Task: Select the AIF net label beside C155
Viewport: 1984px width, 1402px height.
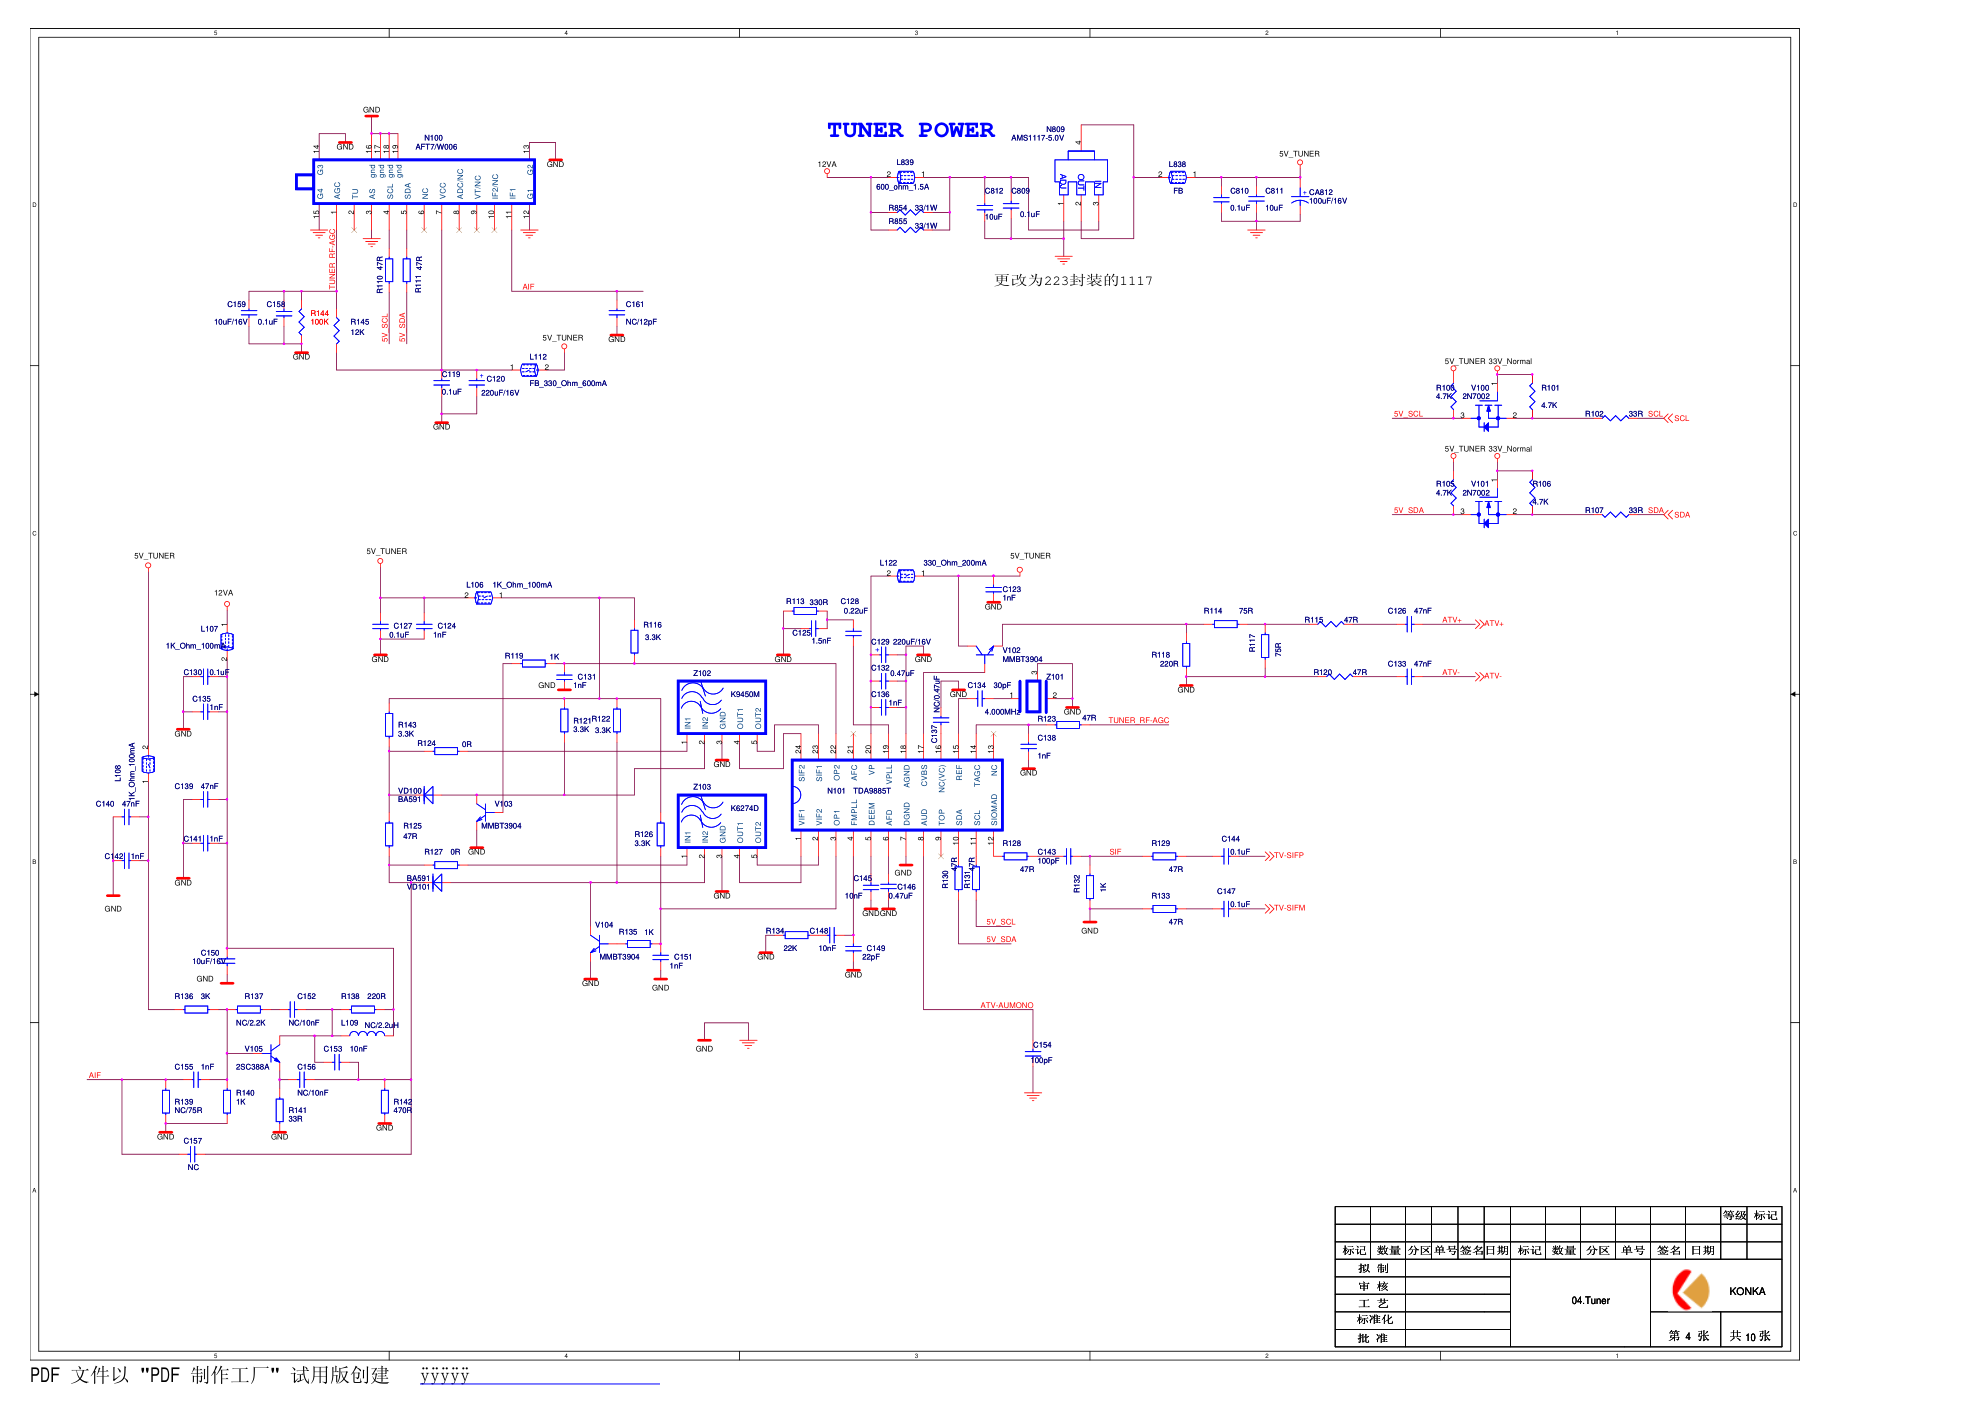Action: click(x=95, y=1076)
